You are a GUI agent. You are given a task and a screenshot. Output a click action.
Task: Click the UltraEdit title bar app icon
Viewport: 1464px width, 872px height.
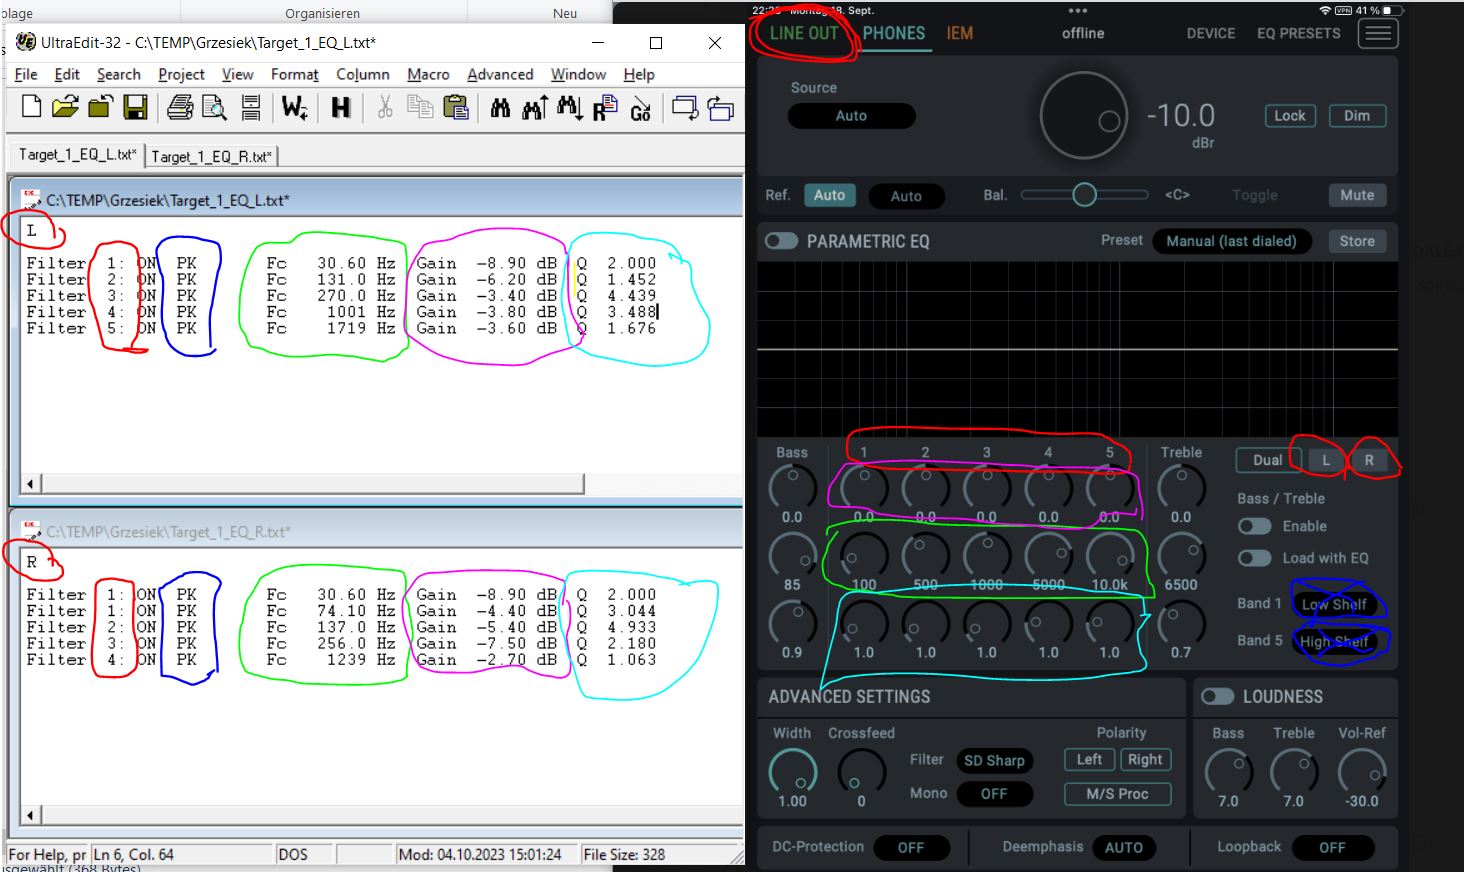(26, 42)
